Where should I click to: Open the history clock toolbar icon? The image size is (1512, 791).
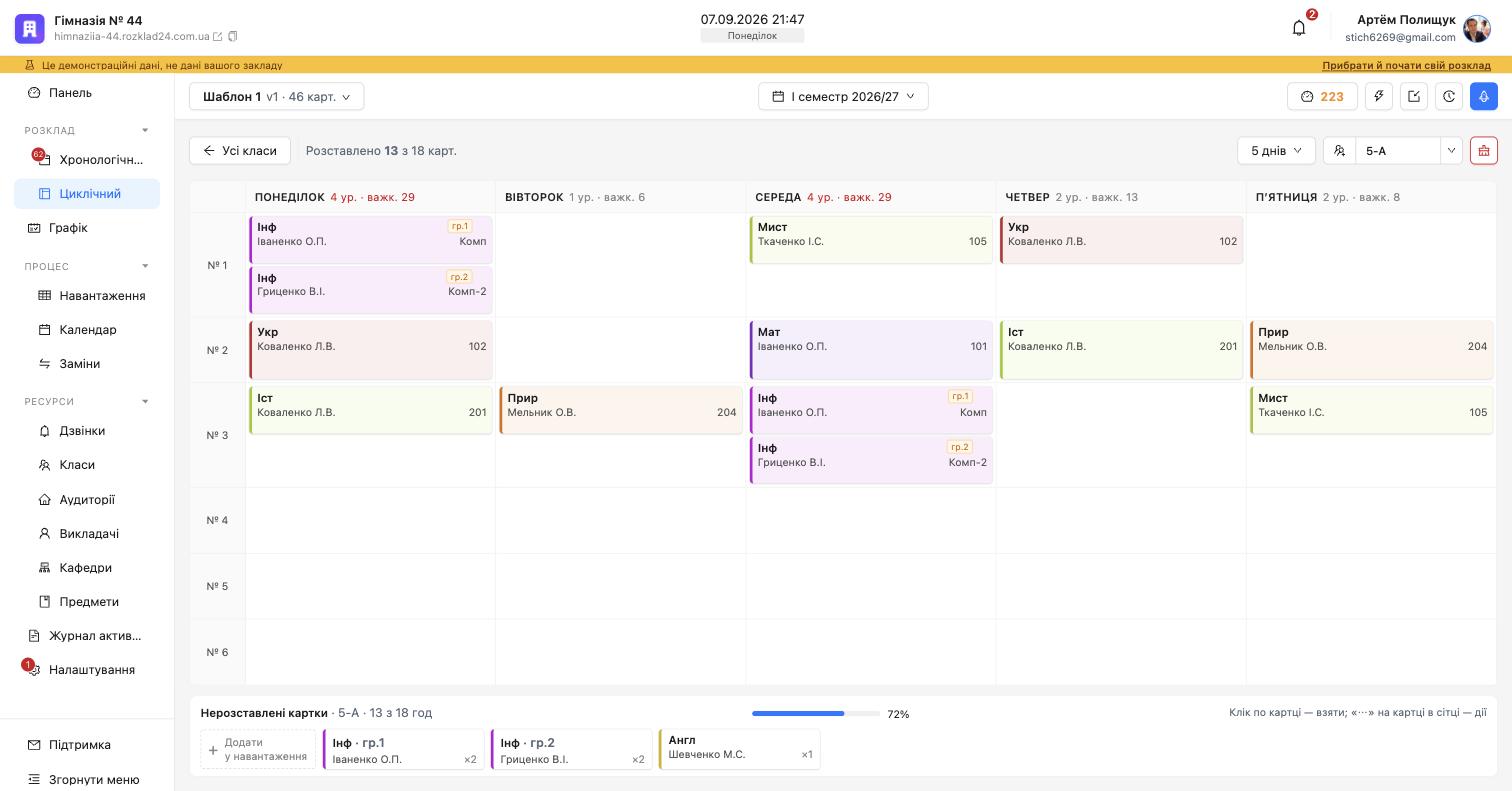(1449, 96)
